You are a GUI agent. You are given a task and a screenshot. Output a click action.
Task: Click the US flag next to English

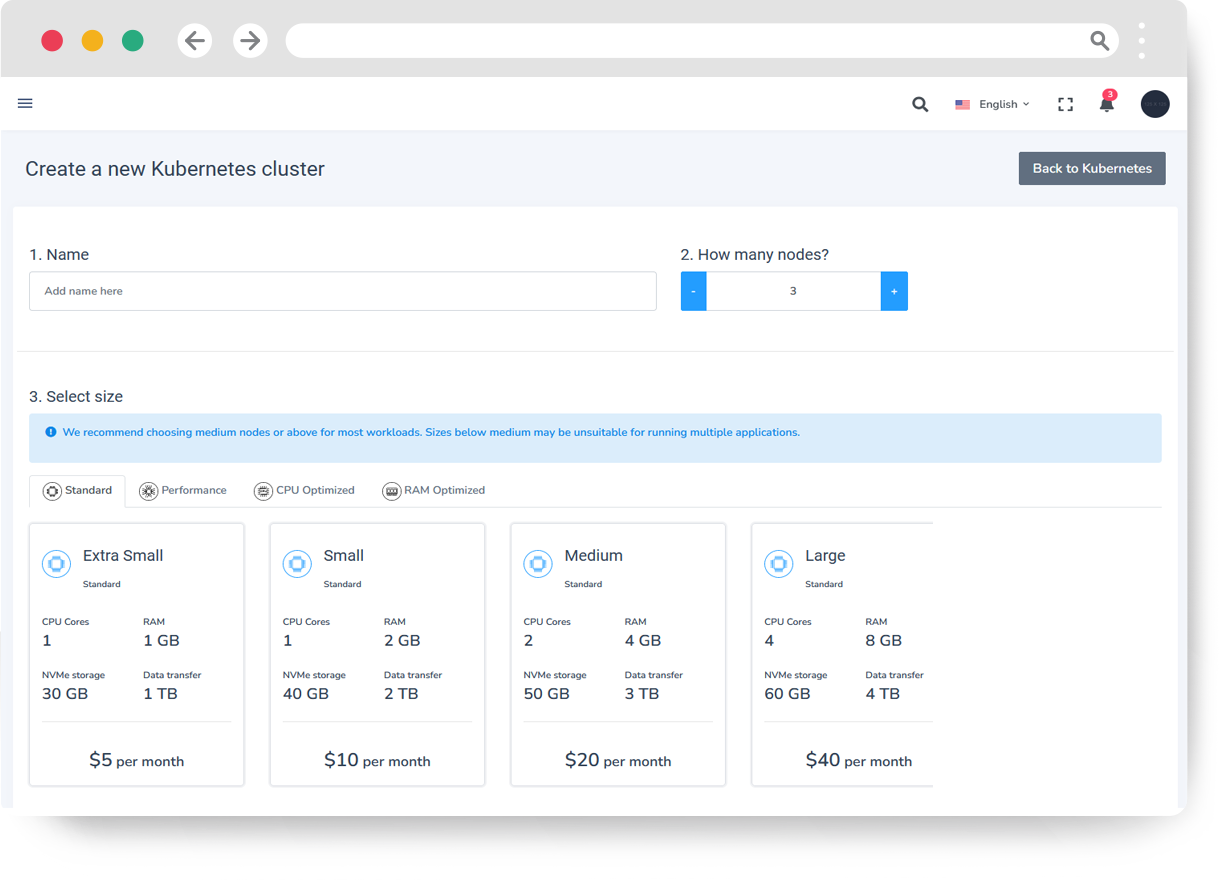tap(962, 104)
